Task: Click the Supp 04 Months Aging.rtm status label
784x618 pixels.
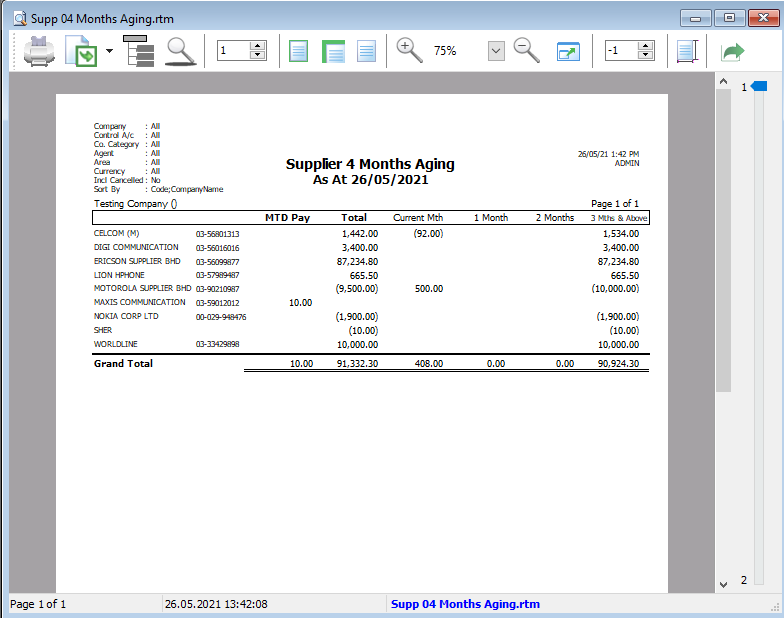Action: point(465,604)
